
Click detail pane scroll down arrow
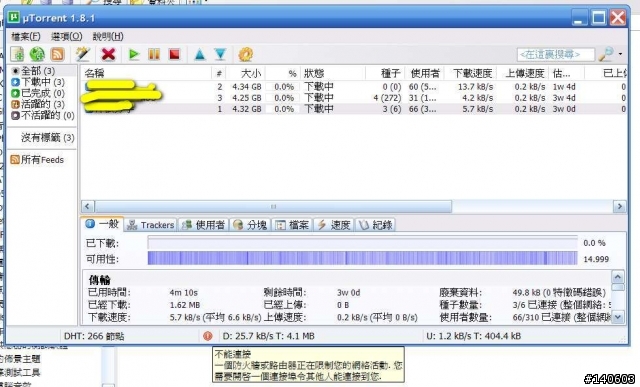pos(618,317)
